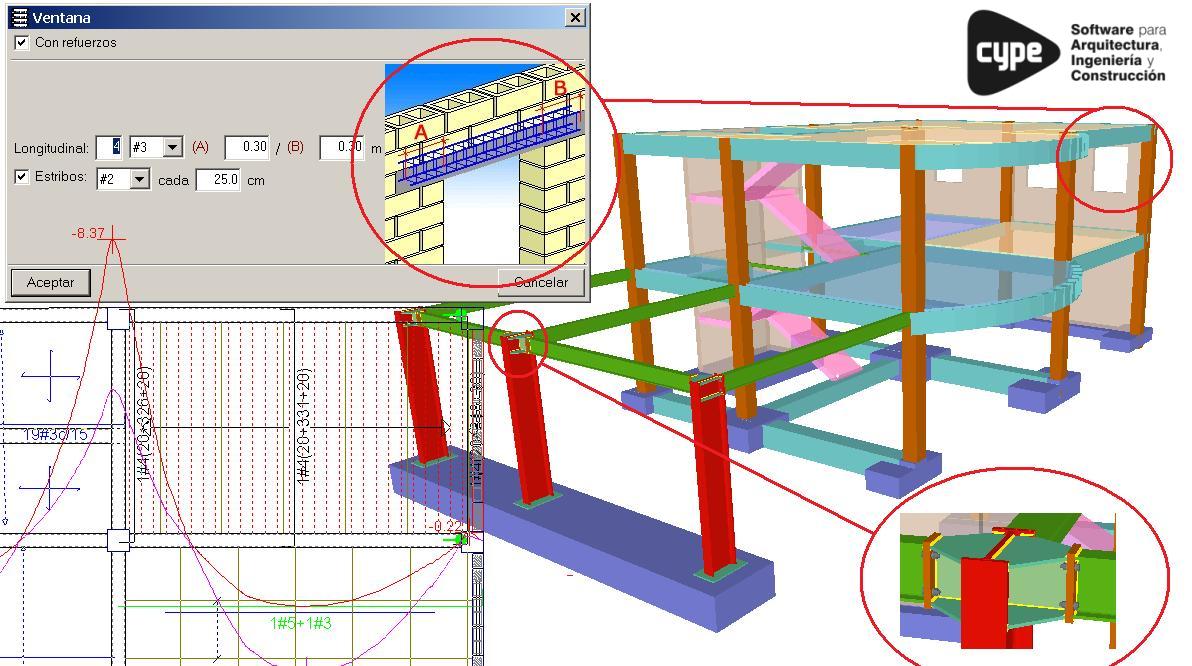Toggle the Con refuerzos checkbox

point(21,43)
